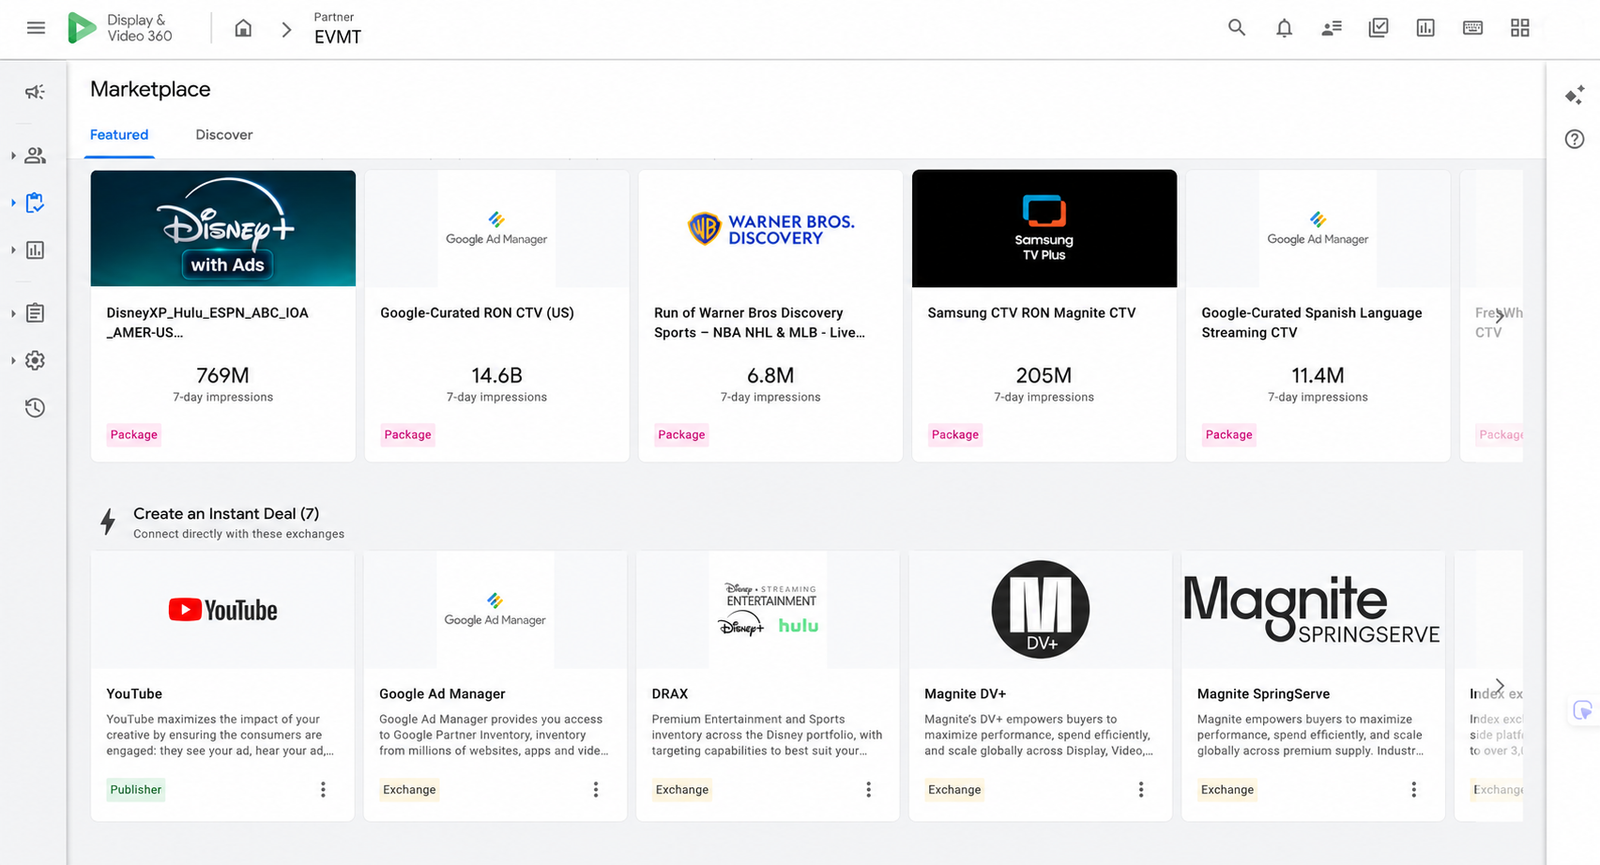
Task: Click the Exchange tag on Magnite DV+ card
Action: tap(955, 790)
